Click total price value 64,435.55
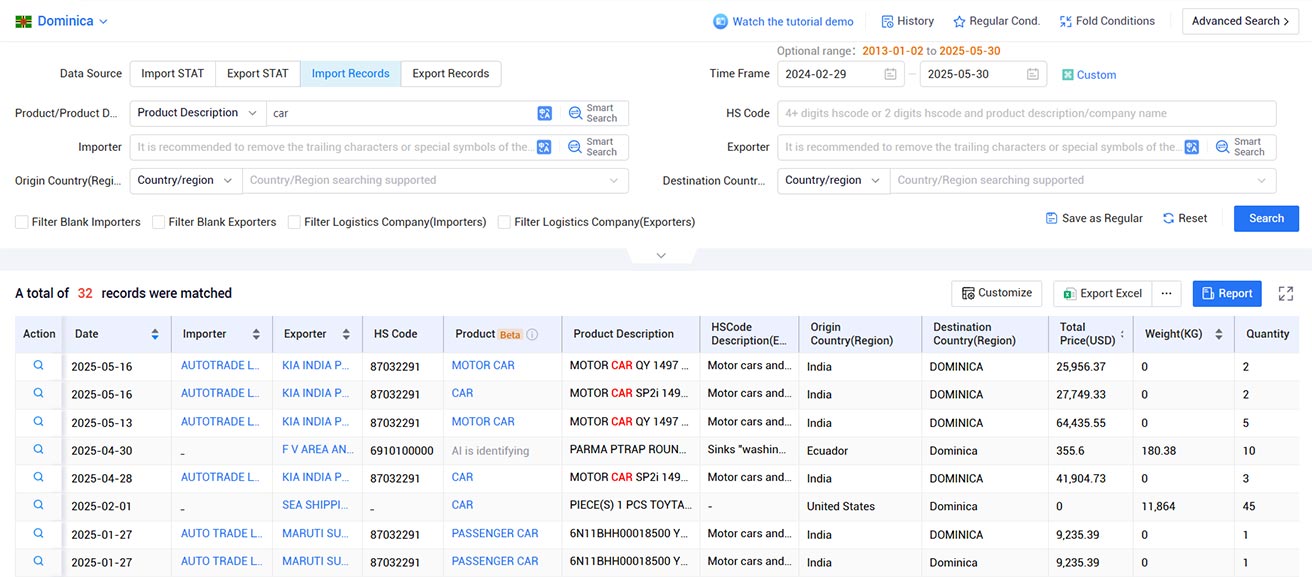Screen dimensions: 1312x577 (x=1083, y=423)
